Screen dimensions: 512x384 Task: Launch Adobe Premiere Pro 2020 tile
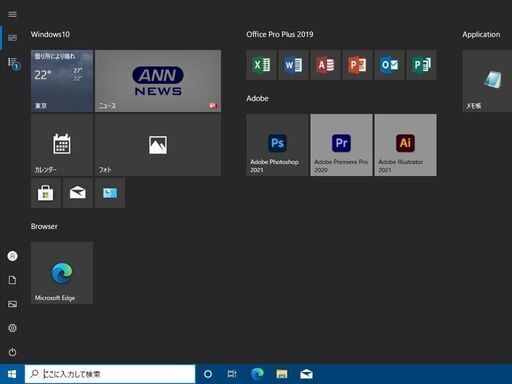point(341,145)
